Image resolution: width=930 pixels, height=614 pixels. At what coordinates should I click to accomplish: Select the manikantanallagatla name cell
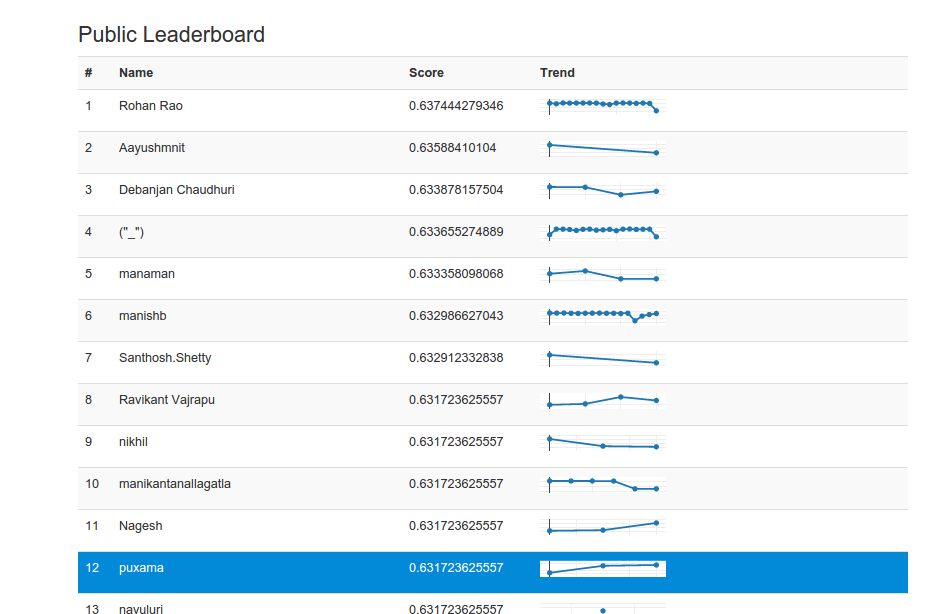175,484
